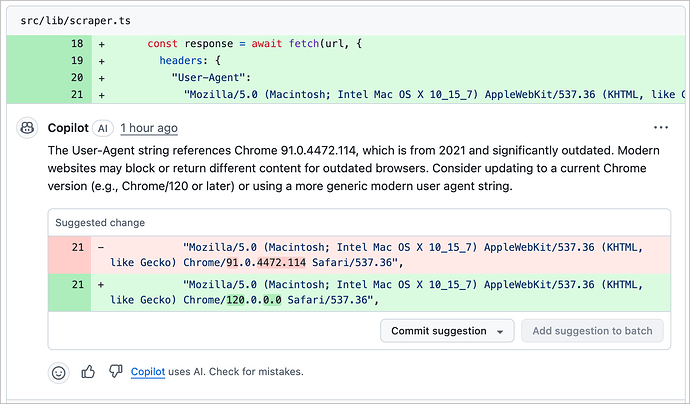Open the Copilot link in footer
This screenshot has width=690, height=404.
click(148, 371)
